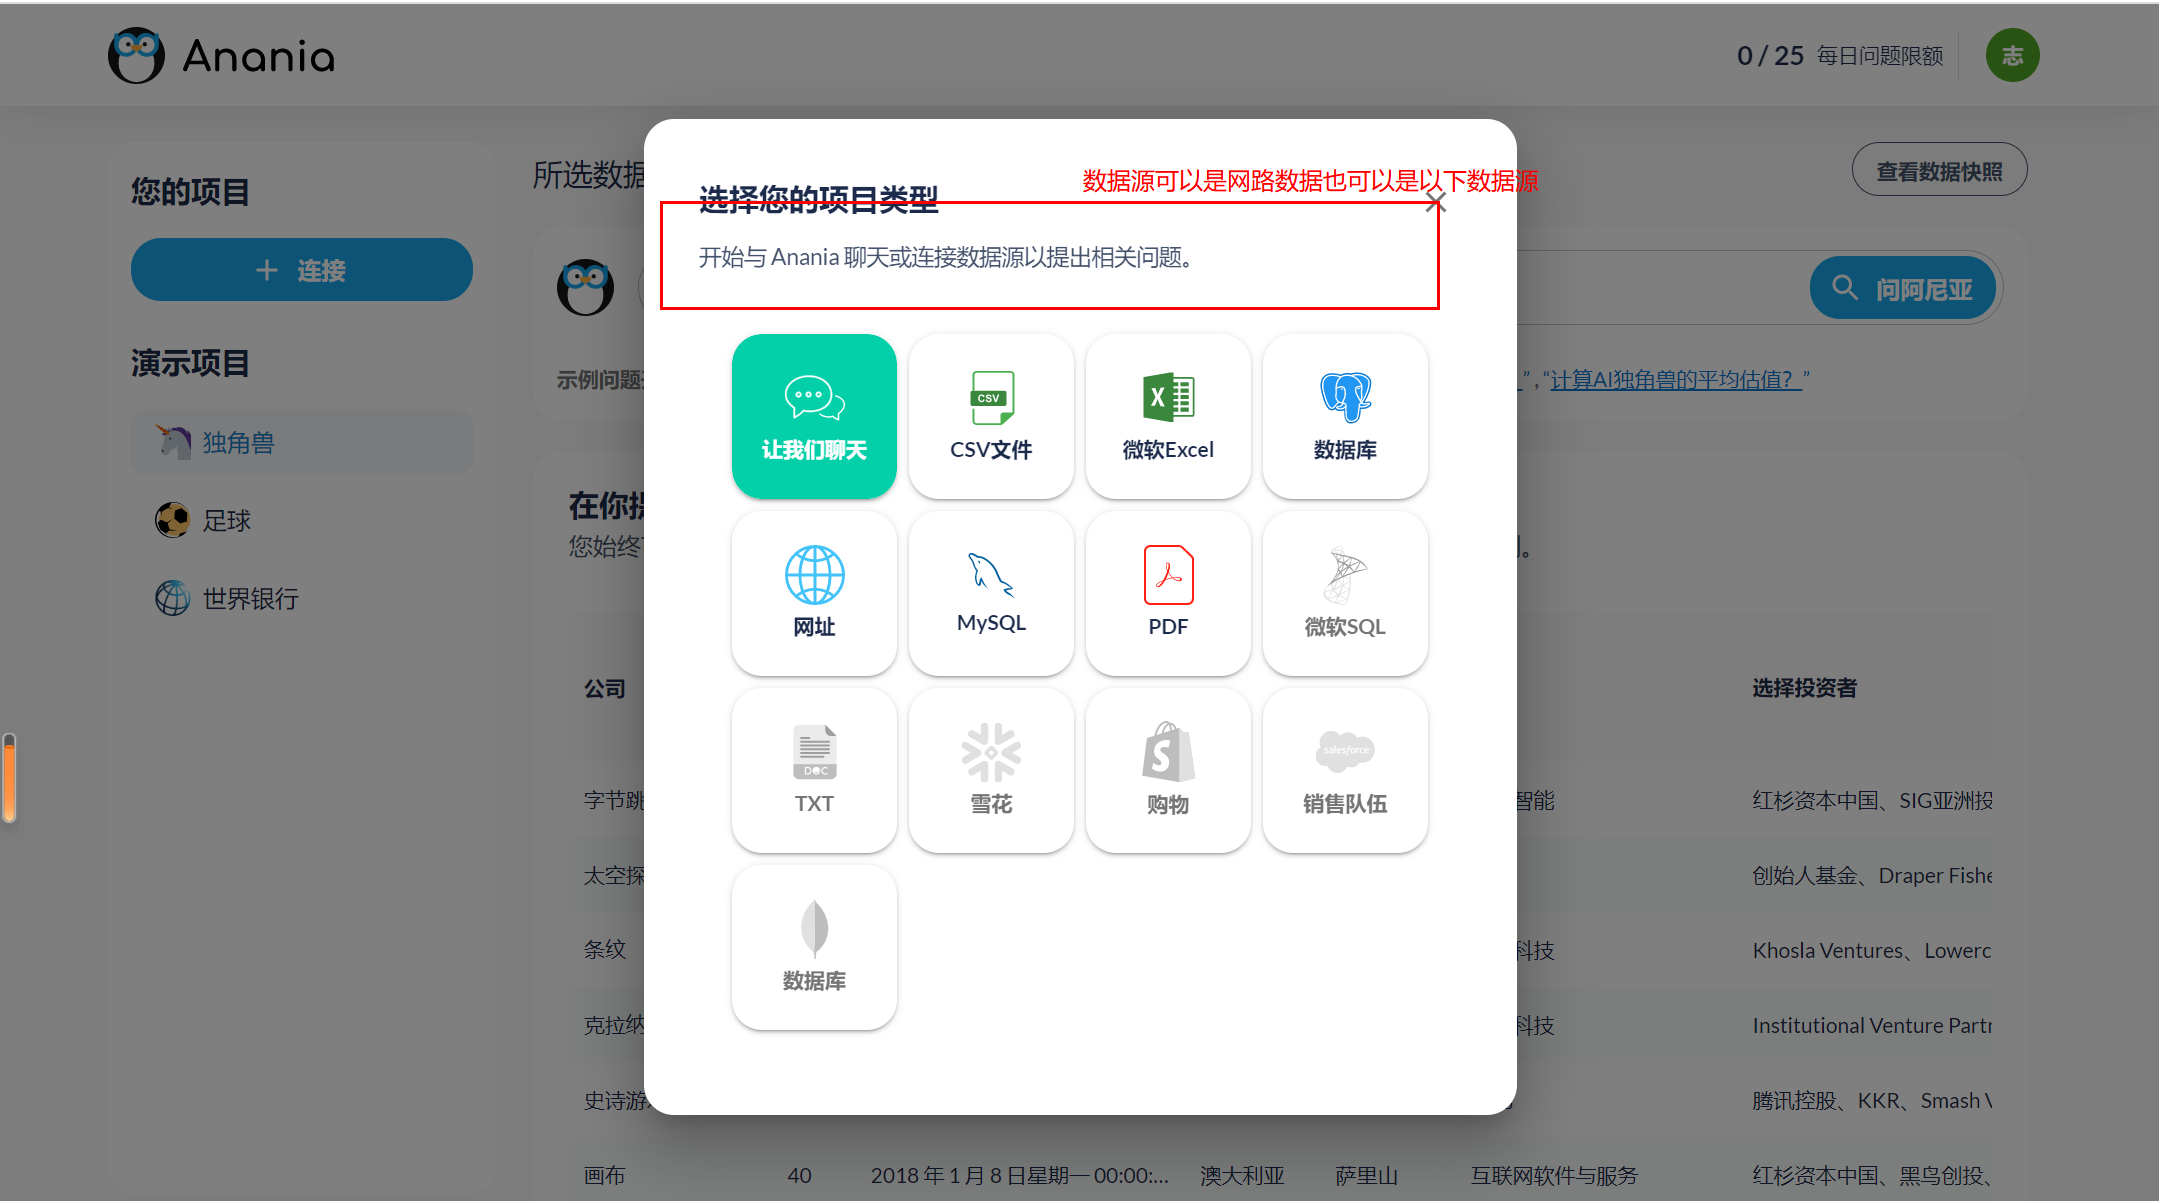The width and height of the screenshot is (2159, 1201).
Task: Select the 销售队伍 Salesforce tile
Action: [x=1344, y=770]
